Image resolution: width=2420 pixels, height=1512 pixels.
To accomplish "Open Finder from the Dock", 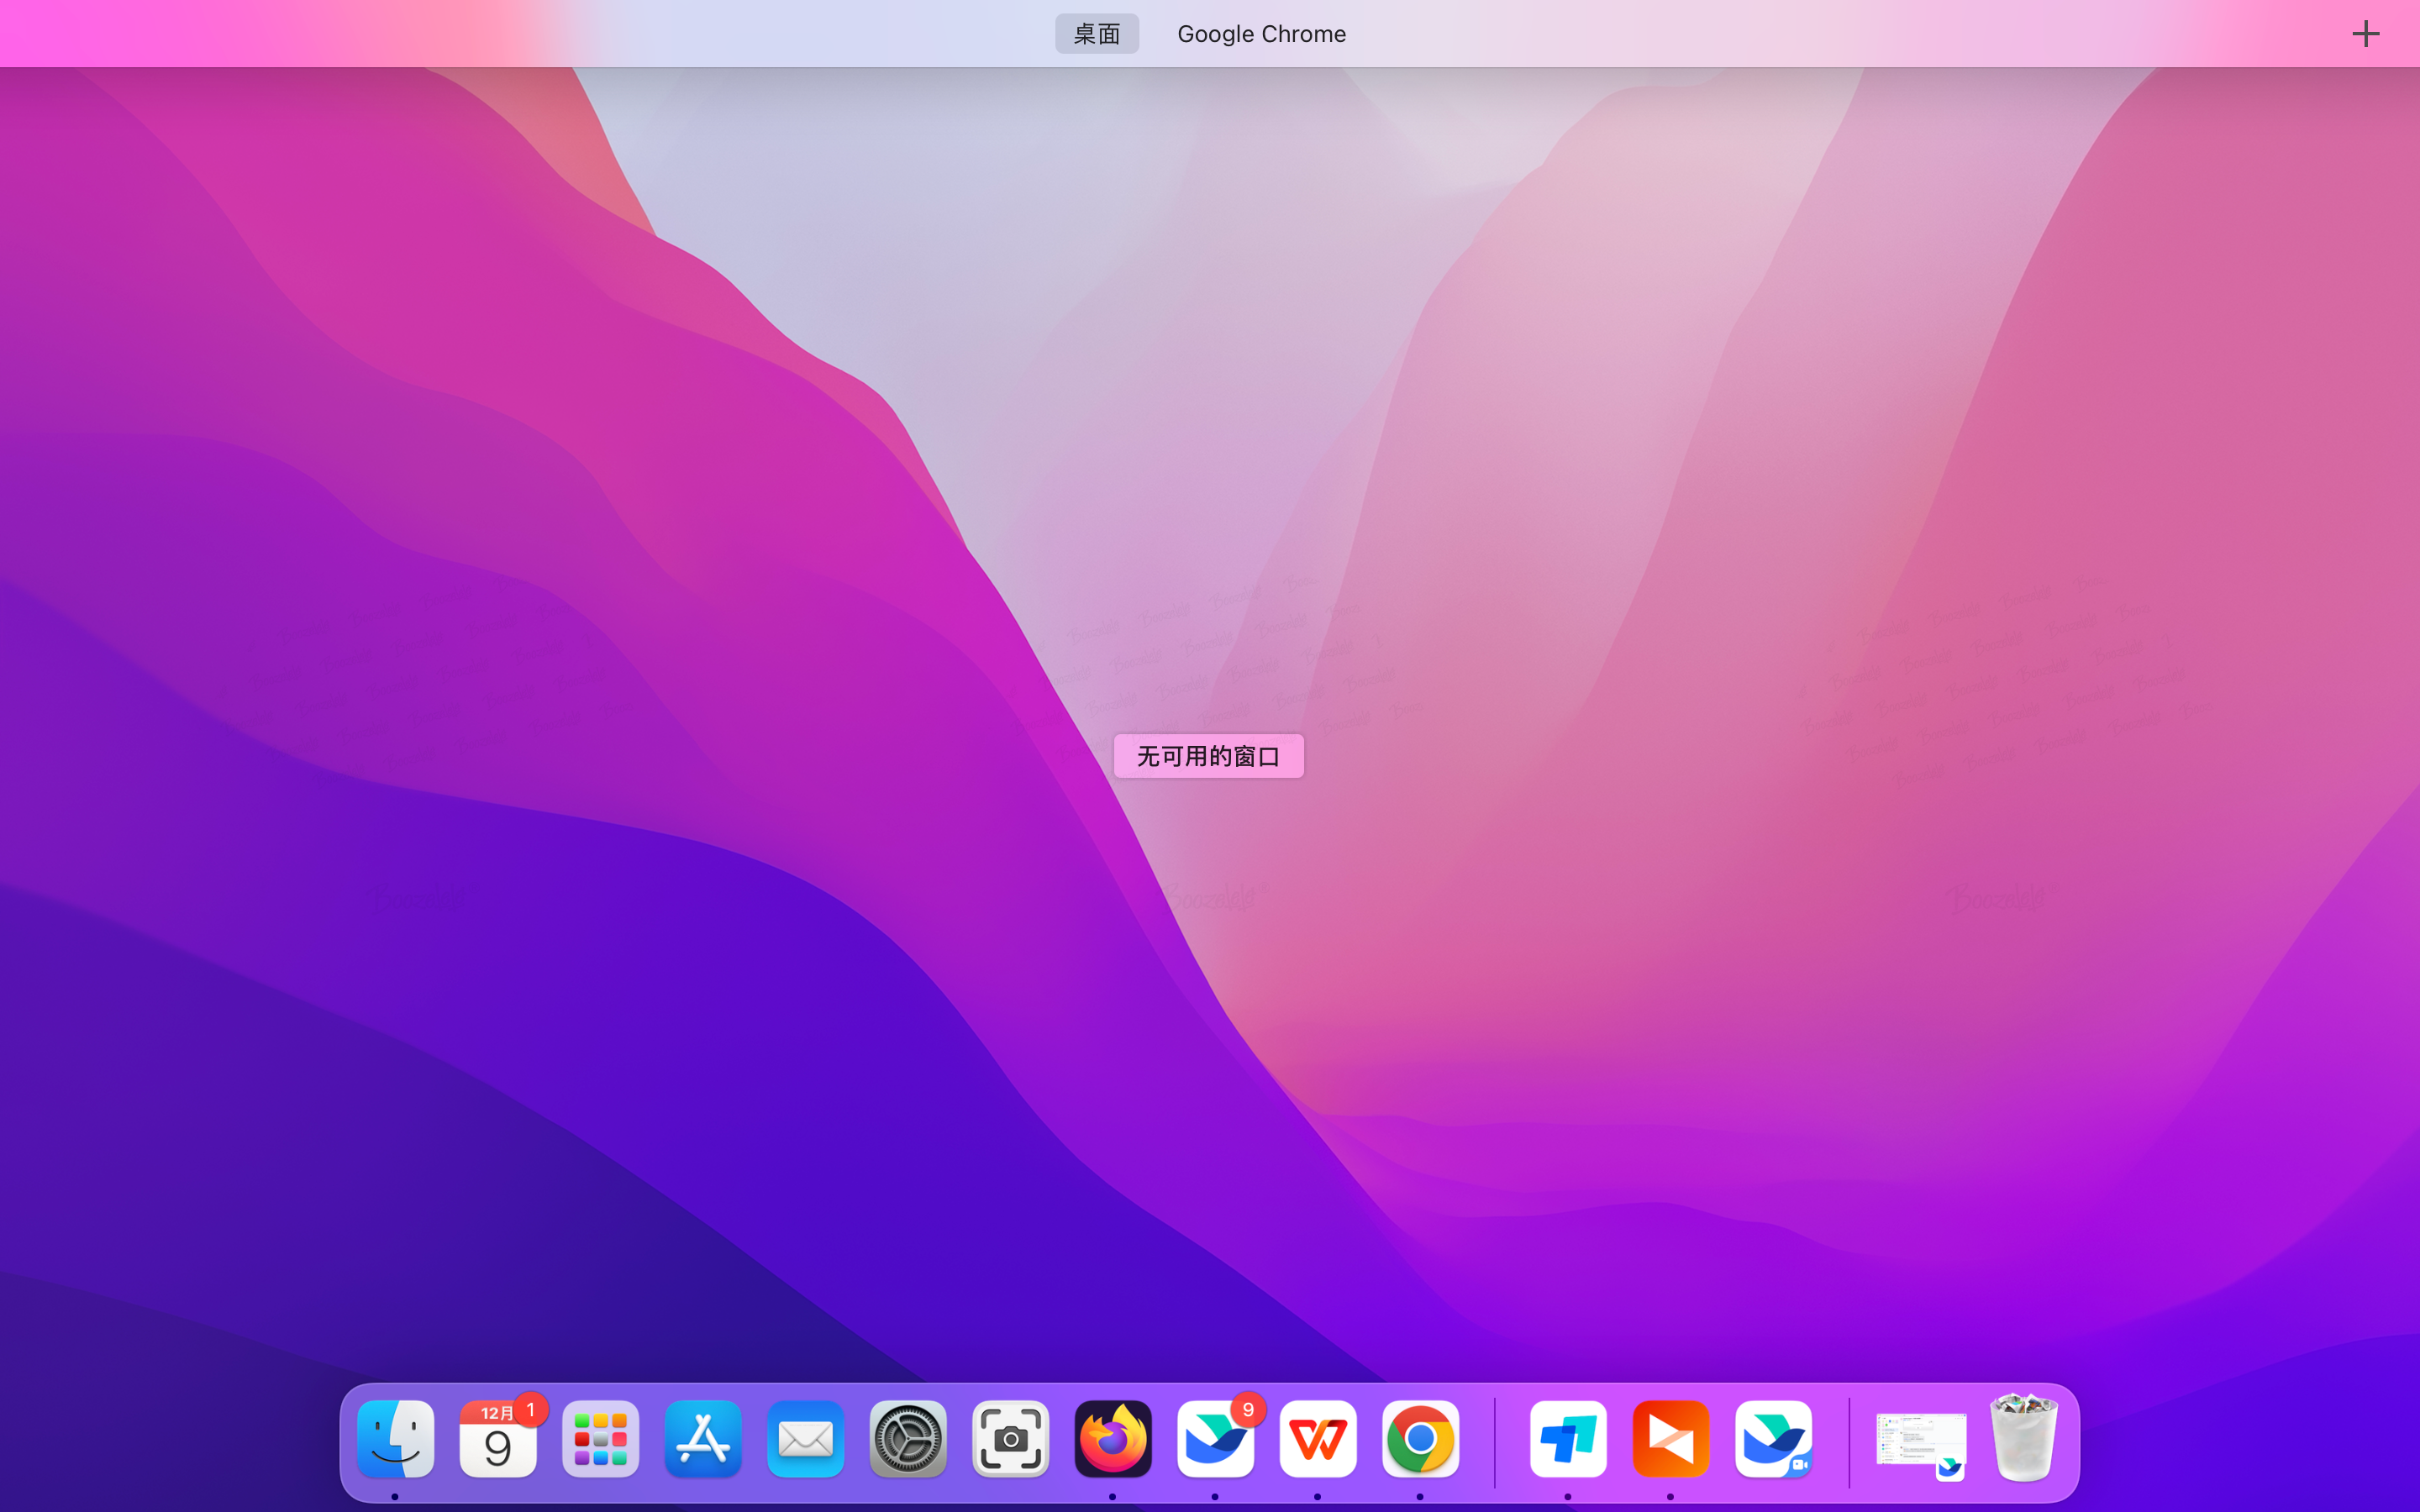I will [x=395, y=1439].
